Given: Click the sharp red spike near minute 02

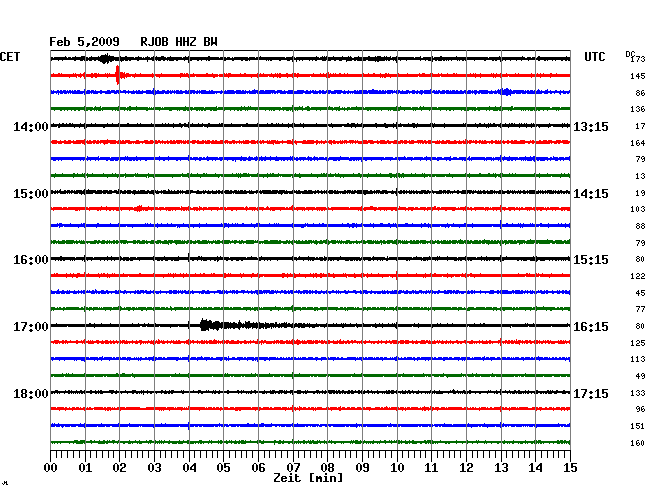Looking at the screenshot, I should 118,75.
